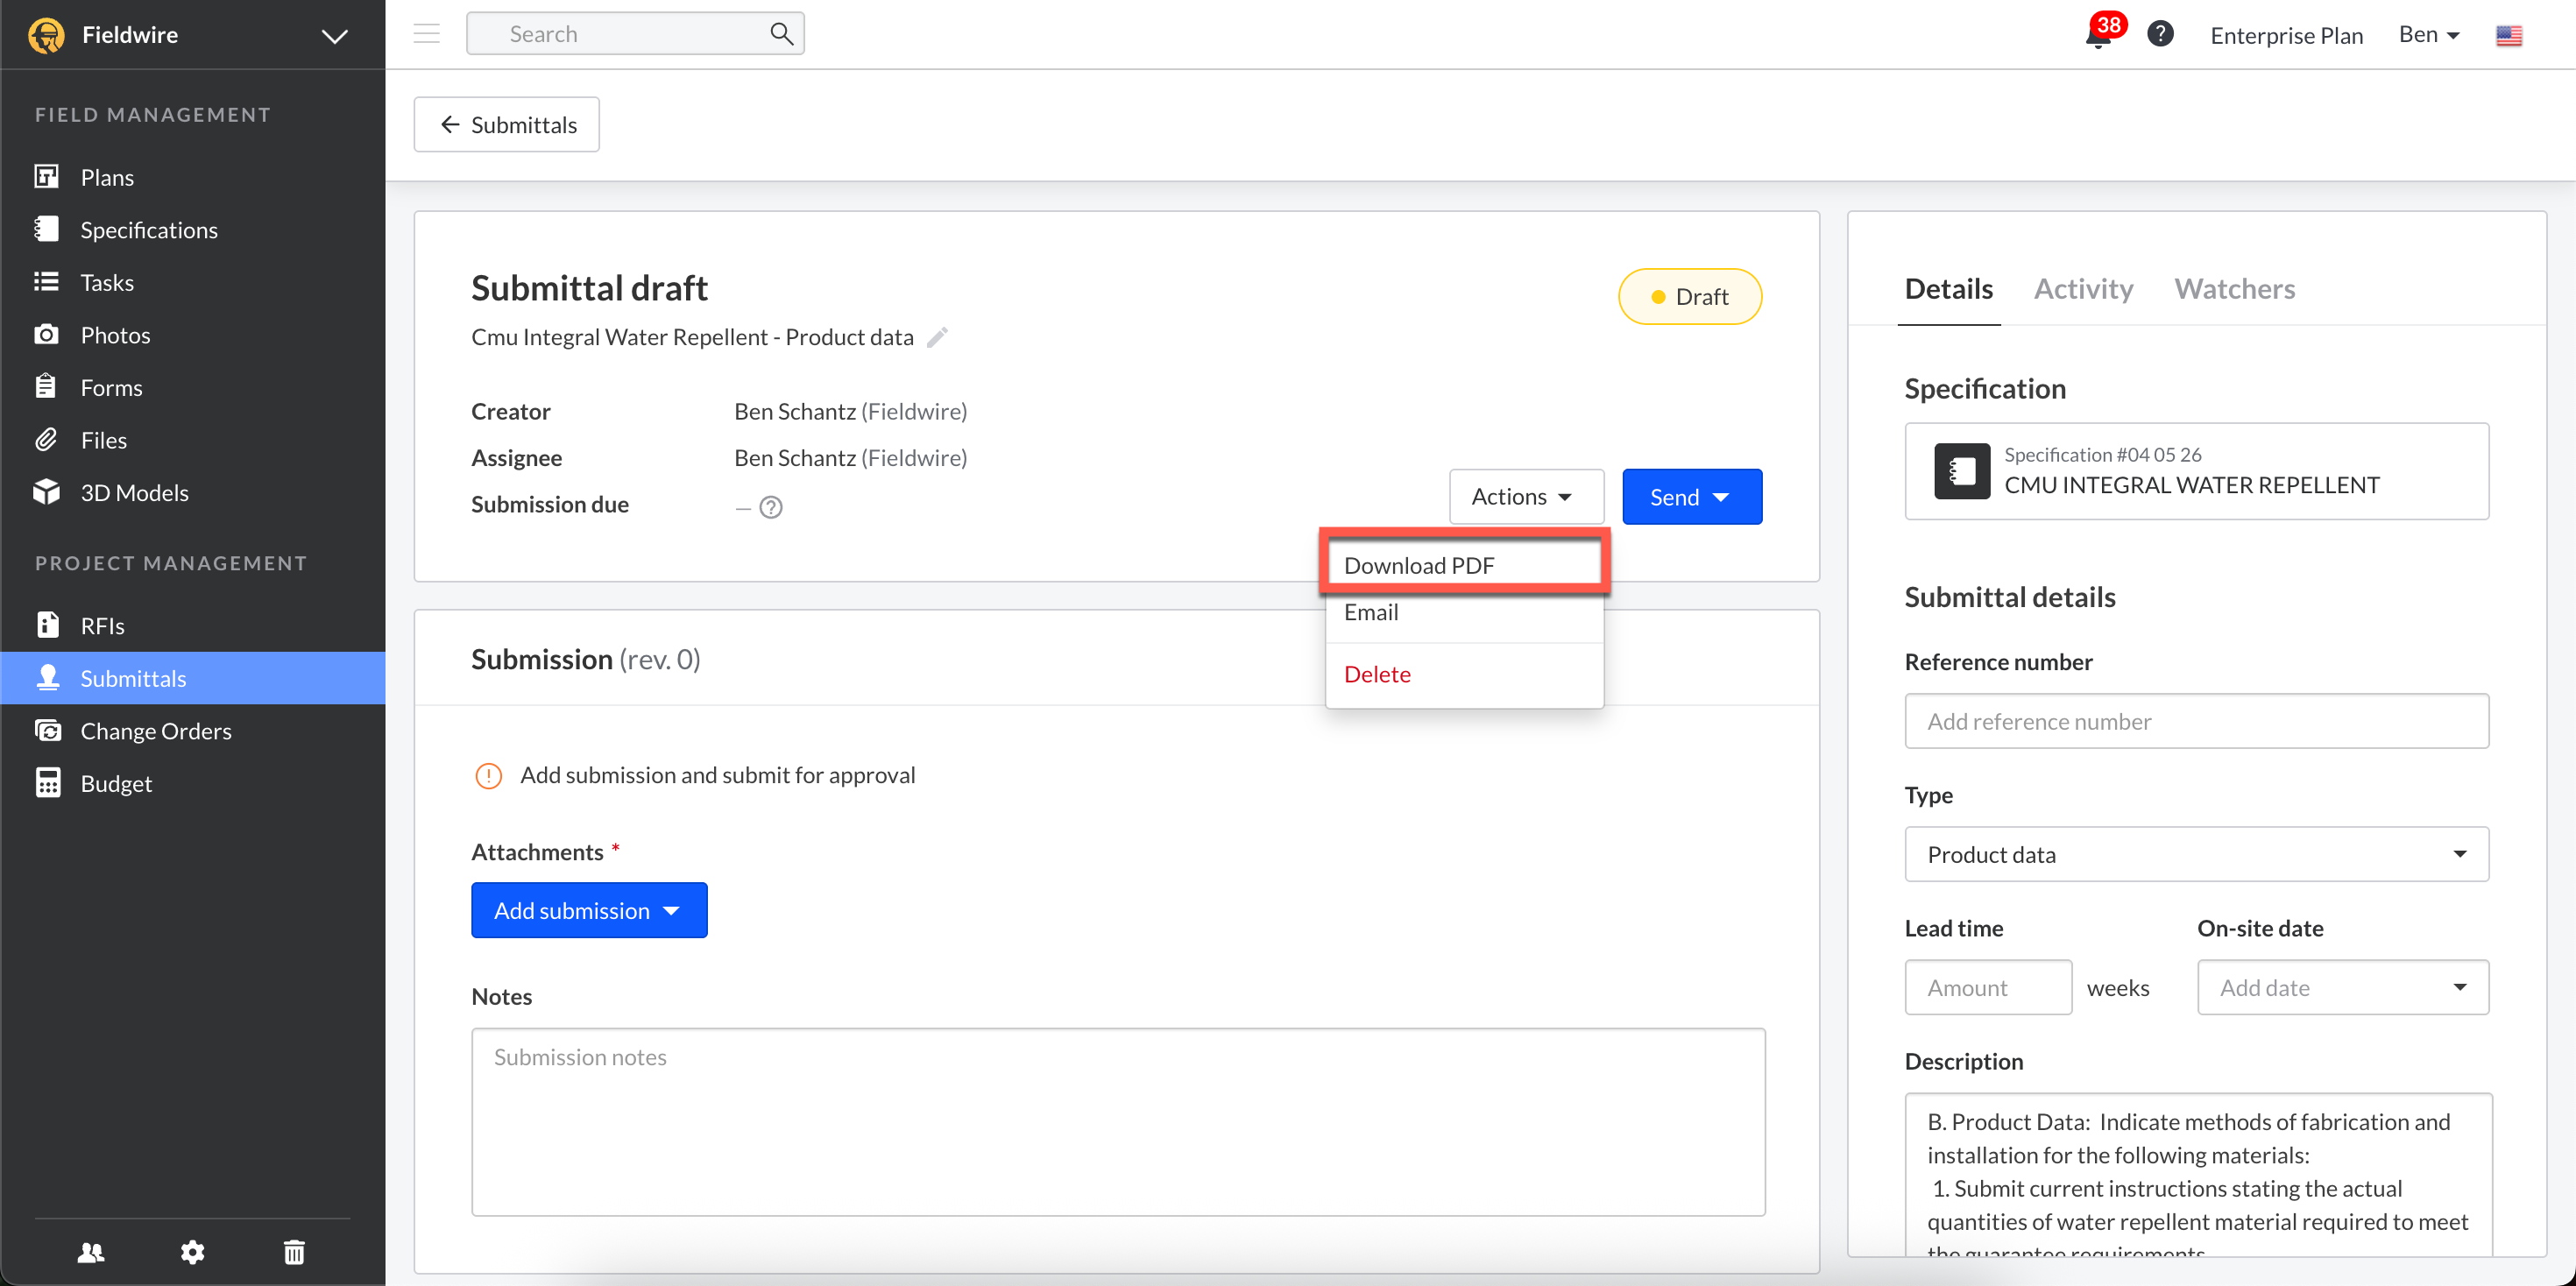
Task: Open 3D Models from the sidebar
Action: point(134,492)
